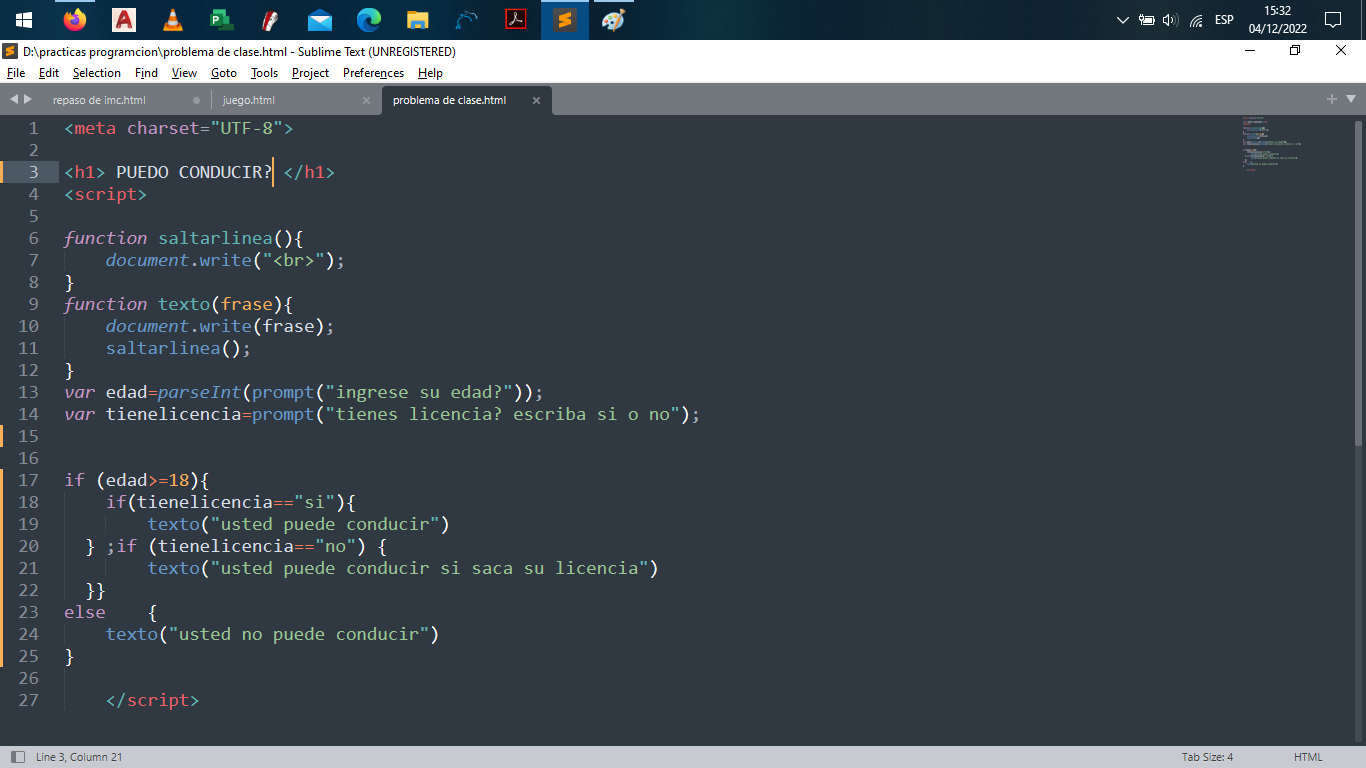This screenshot has width=1366, height=768.
Task: Open MySQL Workbench dolphin taskbar icon
Action: point(467,20)
